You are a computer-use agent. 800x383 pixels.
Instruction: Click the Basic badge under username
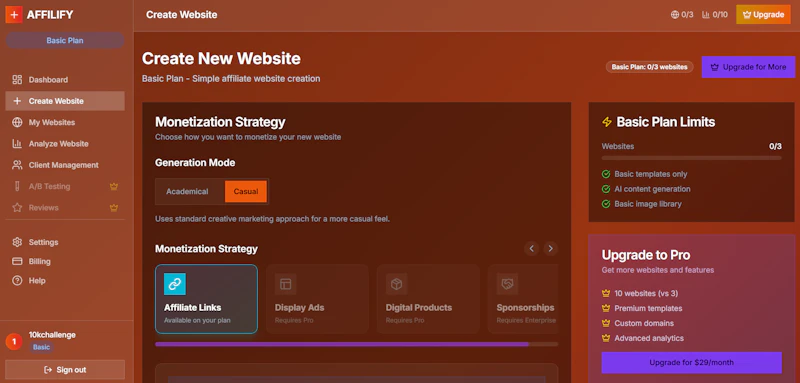(x=41, y=347)
